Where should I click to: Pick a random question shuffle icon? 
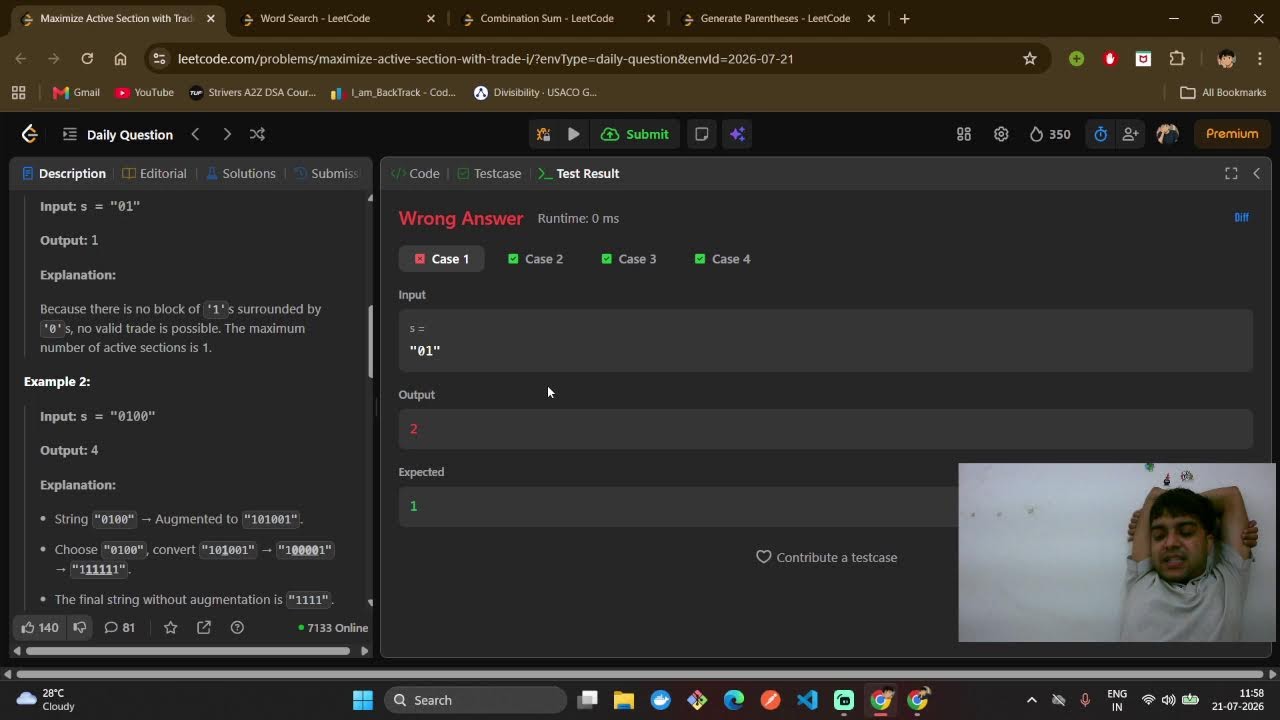click(x=257, y=134)
